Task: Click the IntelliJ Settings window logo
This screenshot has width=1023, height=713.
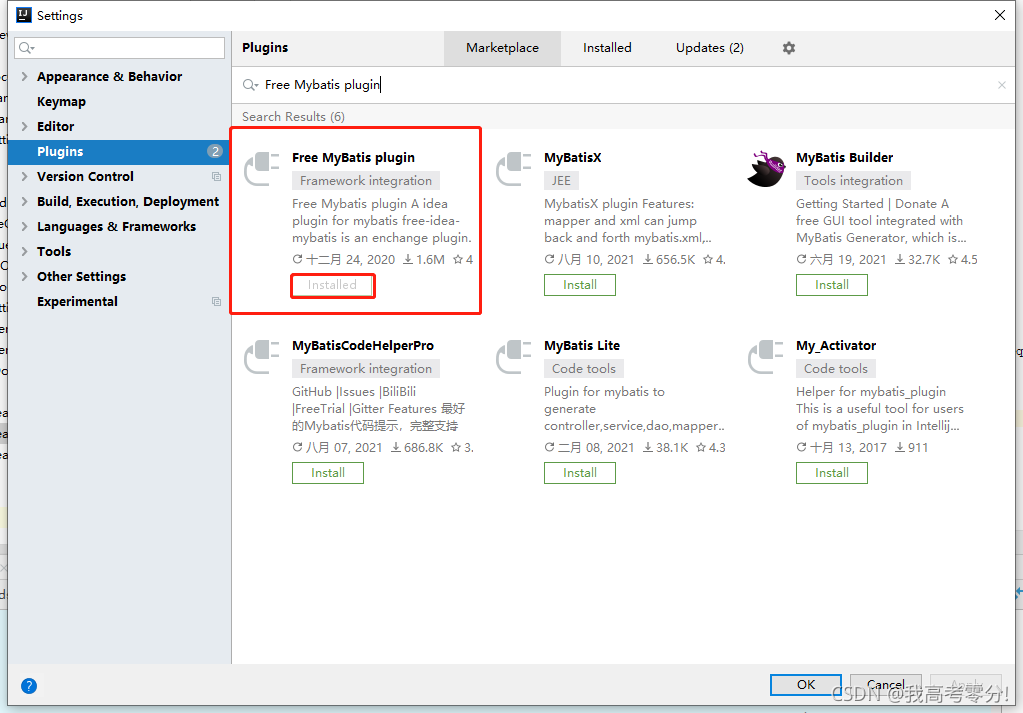Action: point(23,15)
